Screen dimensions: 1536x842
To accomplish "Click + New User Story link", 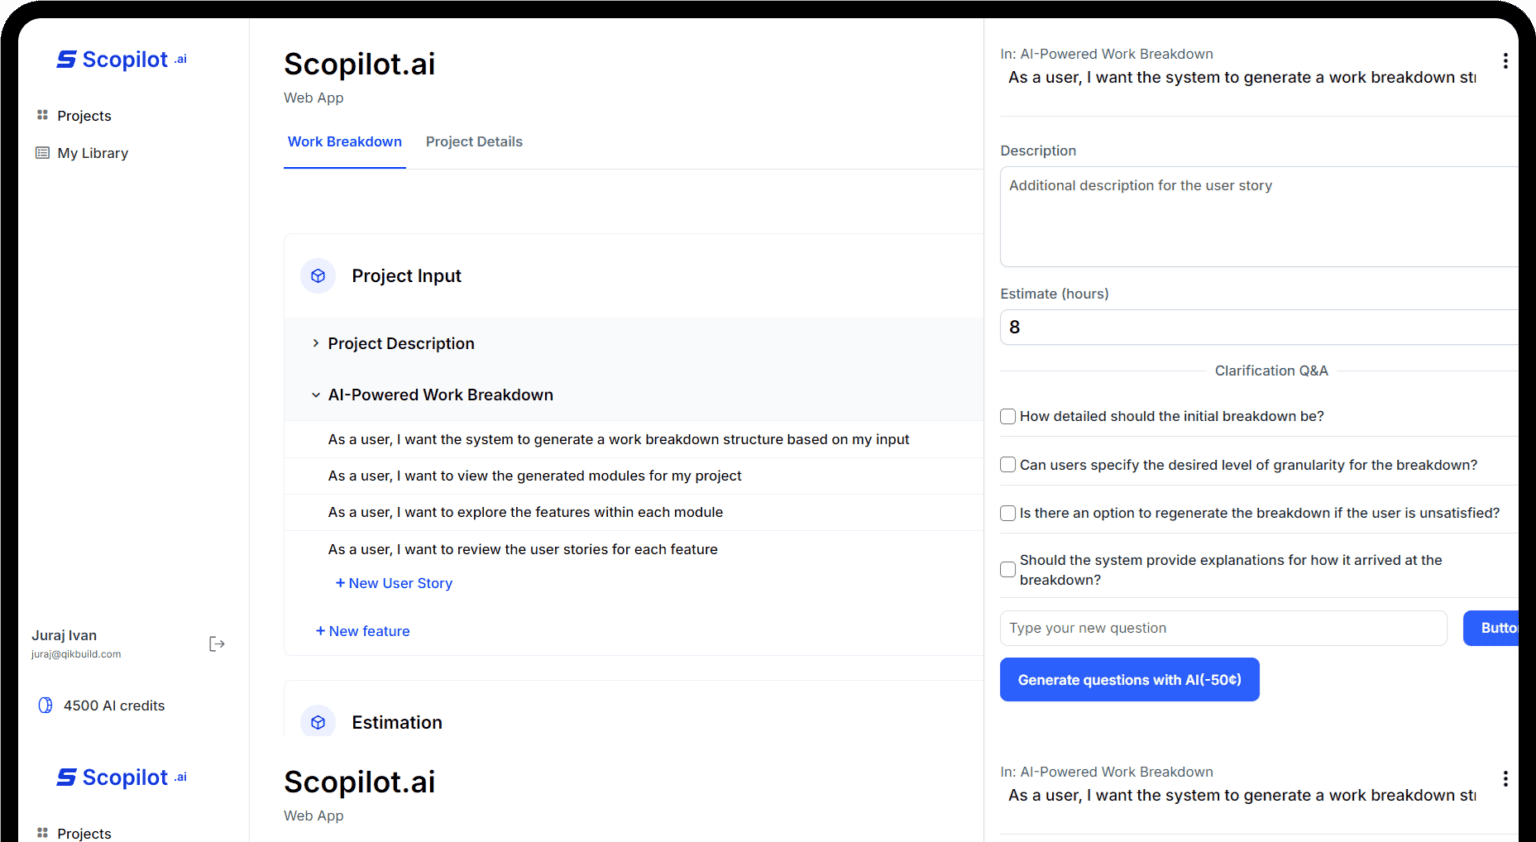I will (394, 583).
